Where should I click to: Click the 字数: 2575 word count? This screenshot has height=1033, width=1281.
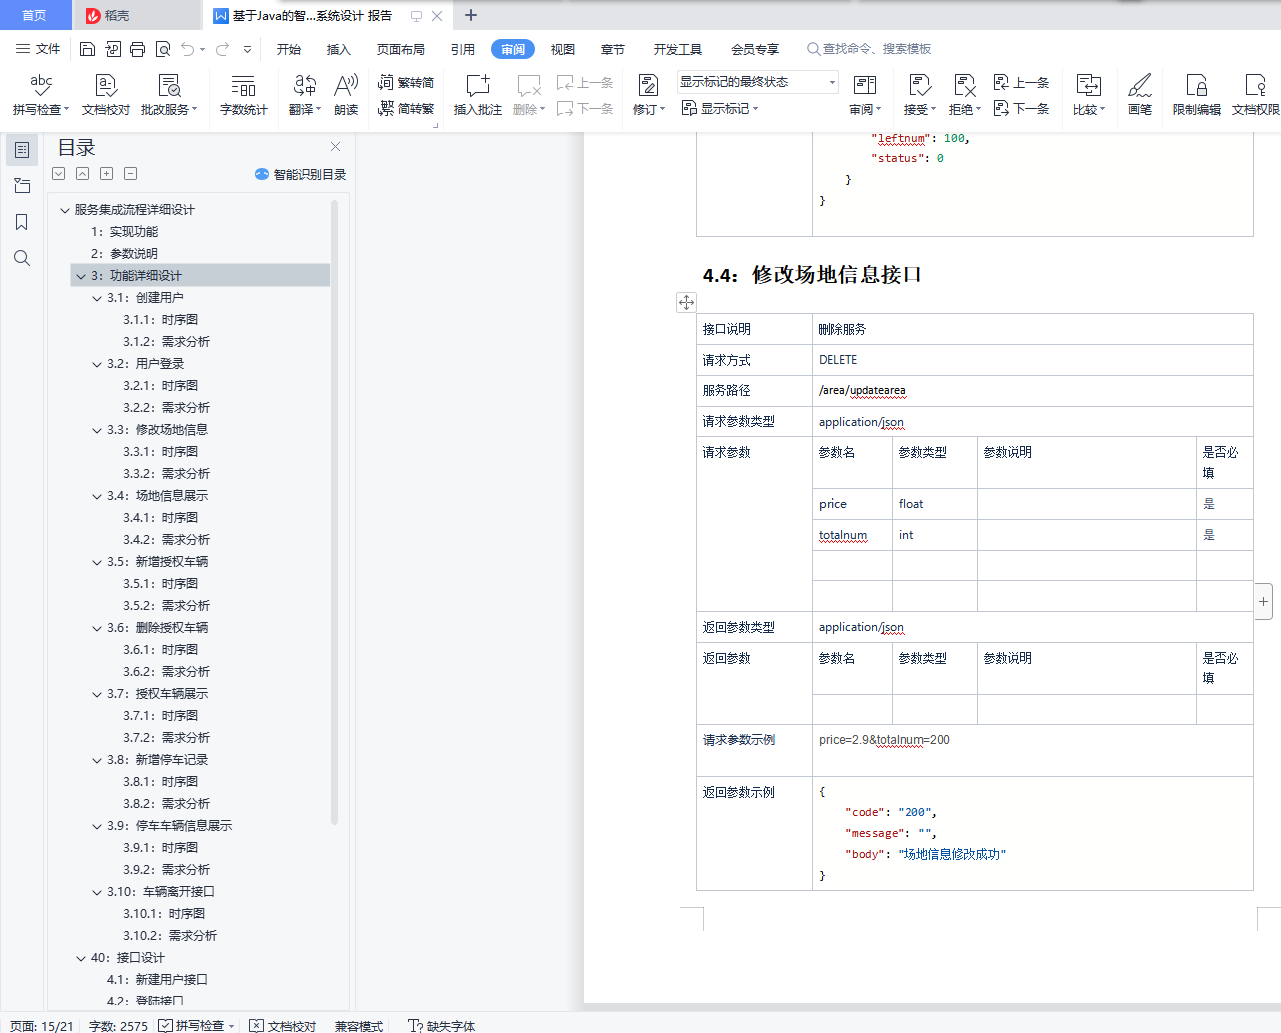(x=118, y=1025)
